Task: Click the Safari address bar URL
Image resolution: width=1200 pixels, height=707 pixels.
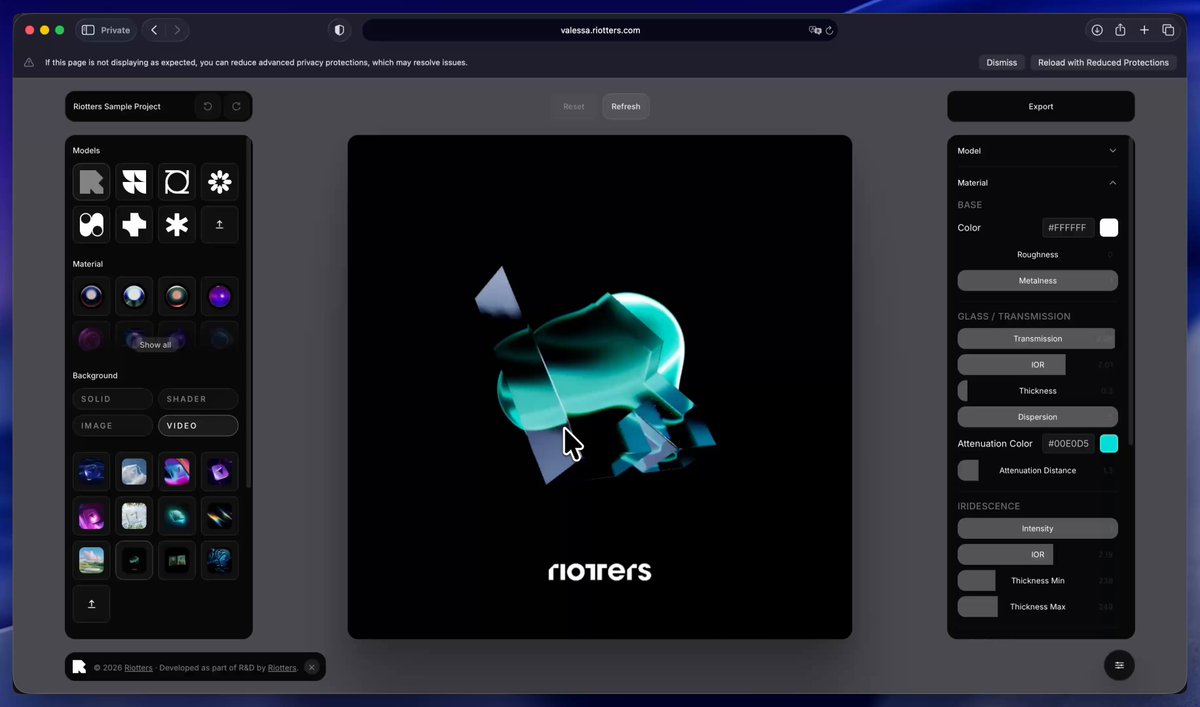Action: tap(600, 30)
